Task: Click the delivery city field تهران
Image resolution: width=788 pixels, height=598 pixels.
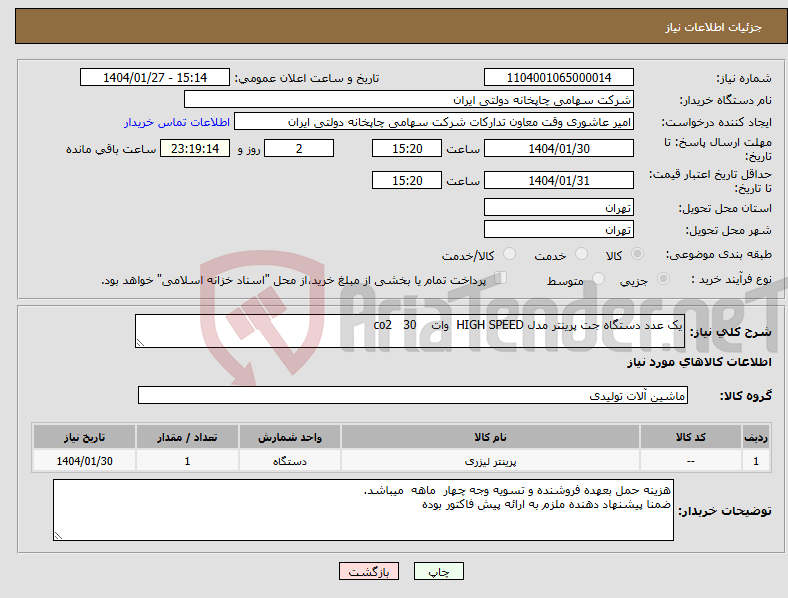Action: 558,229
